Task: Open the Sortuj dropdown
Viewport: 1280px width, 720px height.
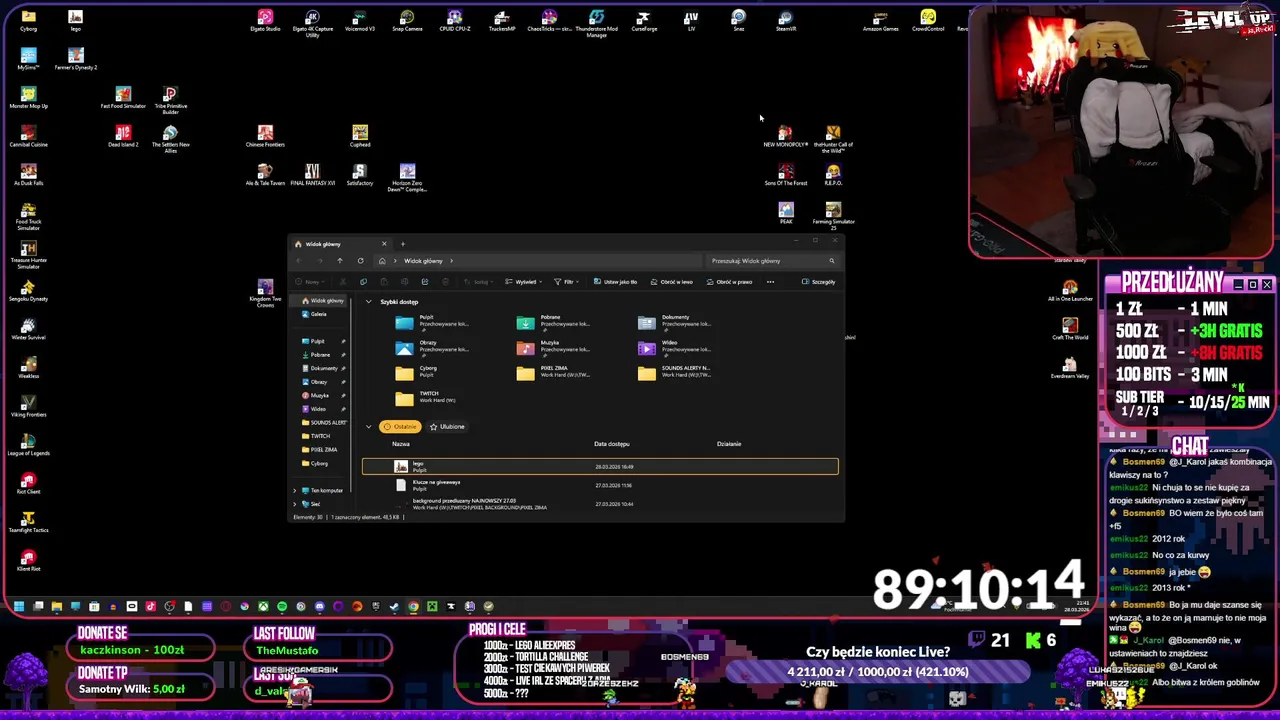Action: pyautogui.click(x=481, y=282)
